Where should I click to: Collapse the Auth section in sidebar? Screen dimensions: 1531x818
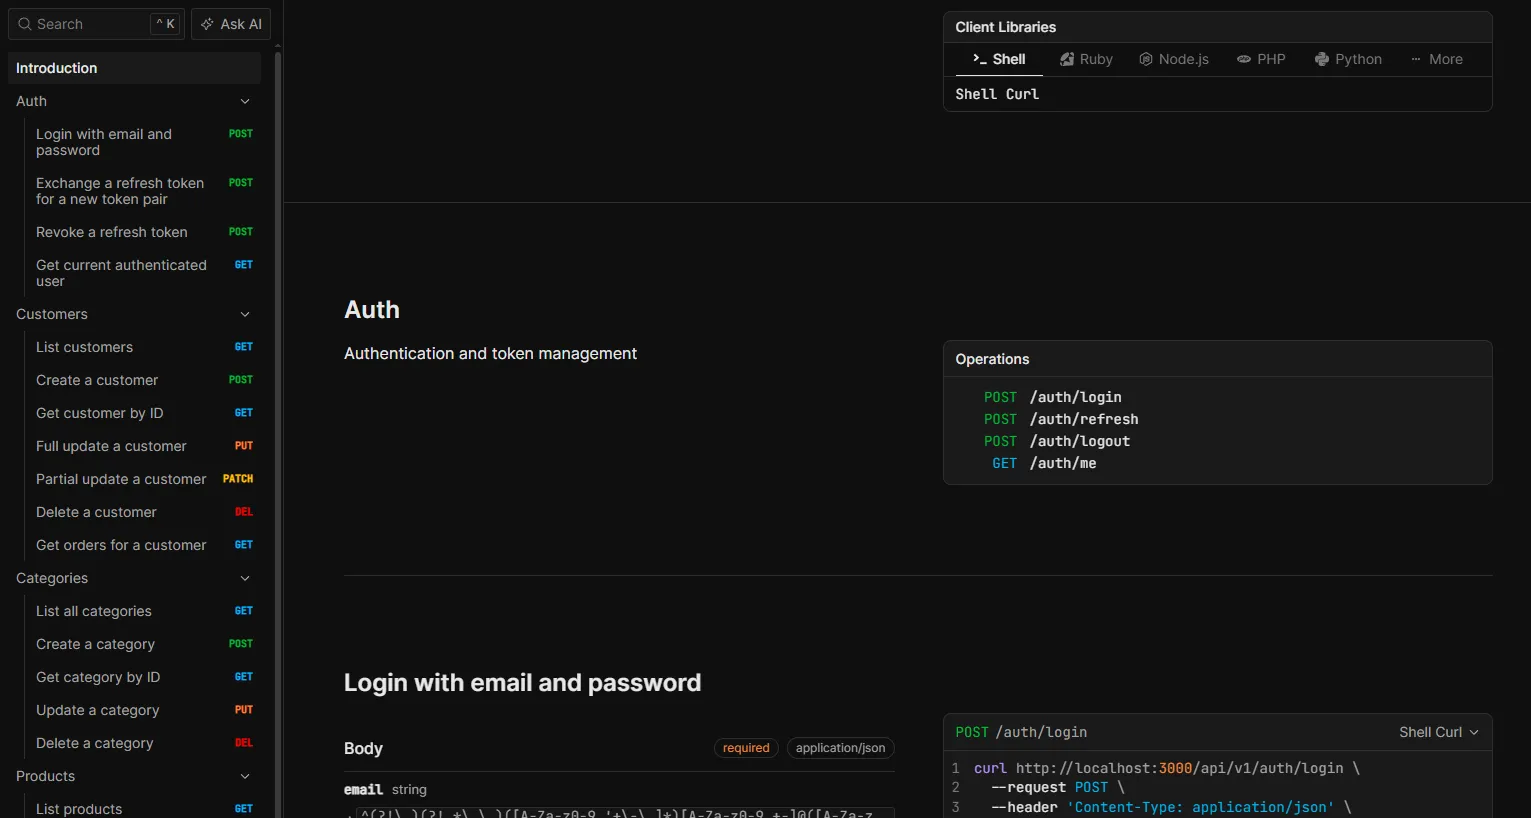click(x=245, y=101)
